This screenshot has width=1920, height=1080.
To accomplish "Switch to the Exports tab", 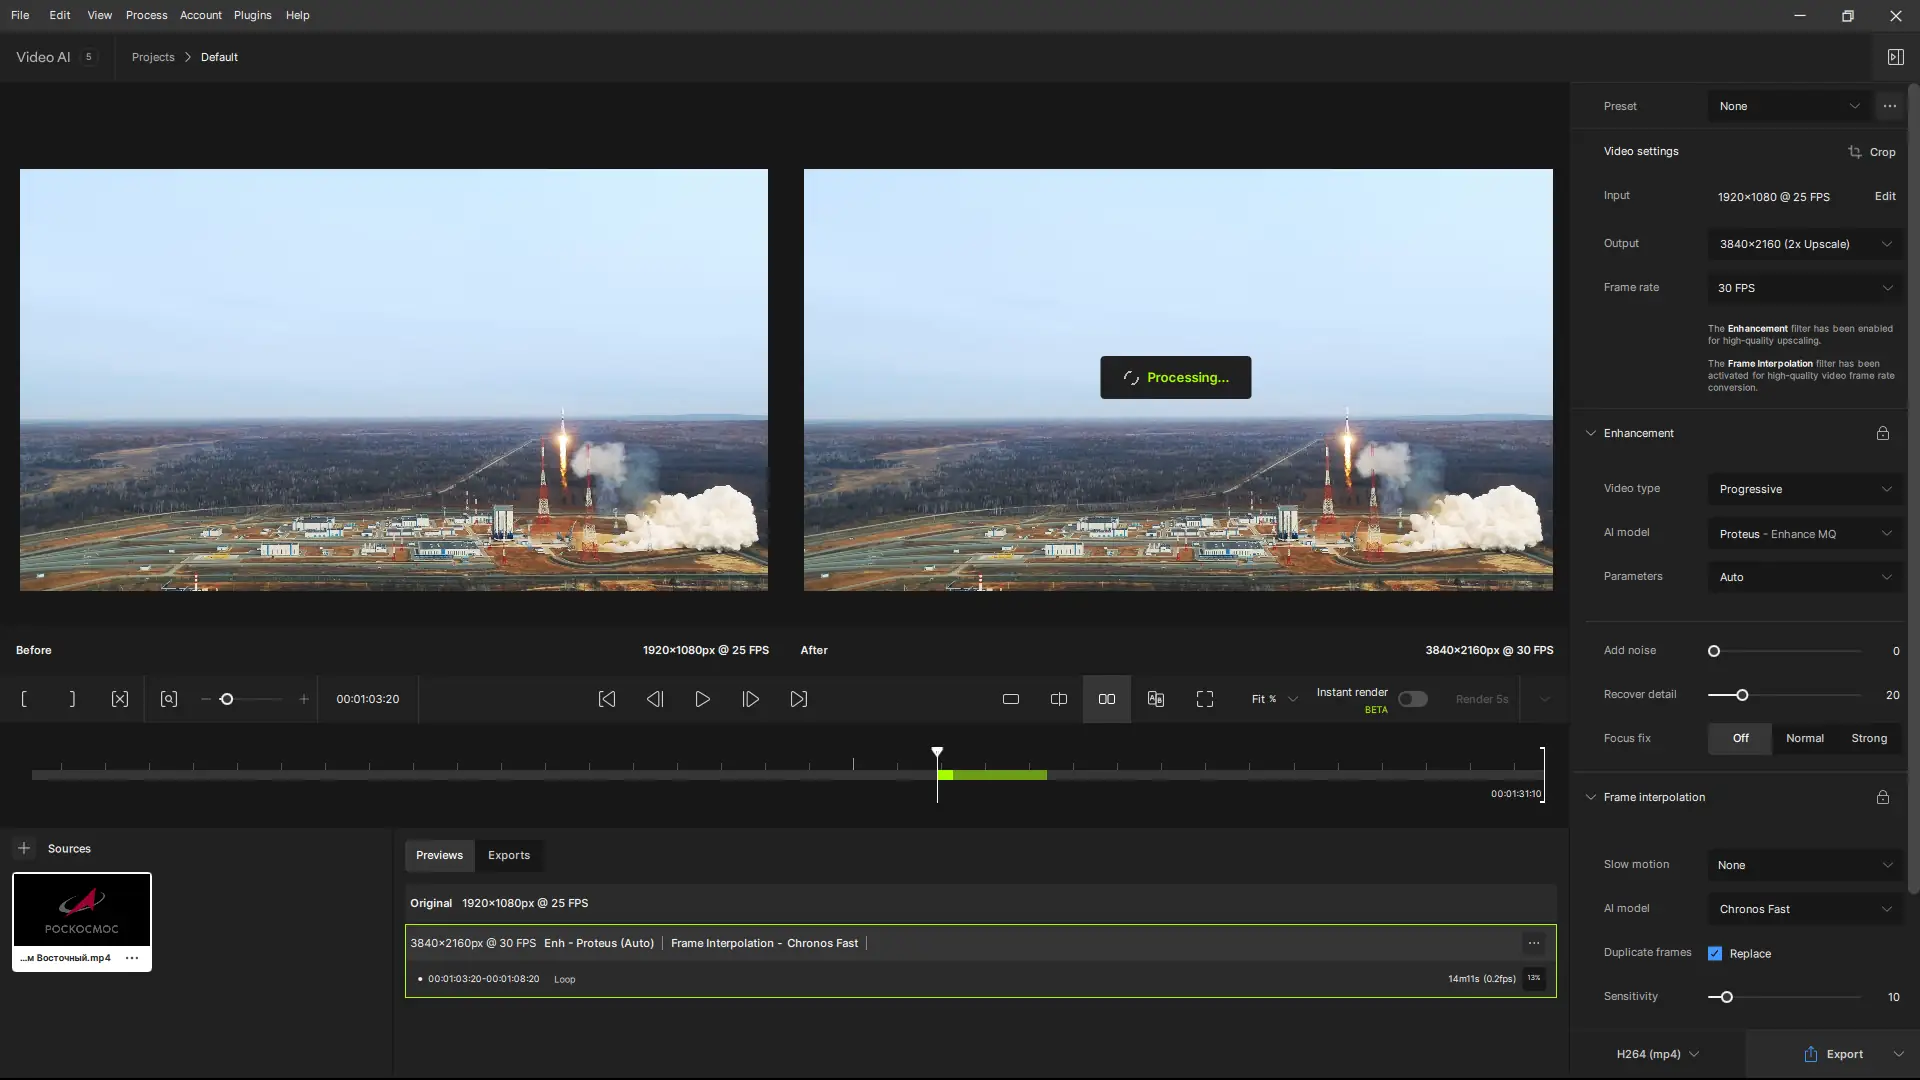I will pyautogui.click(x=508, y=855).
